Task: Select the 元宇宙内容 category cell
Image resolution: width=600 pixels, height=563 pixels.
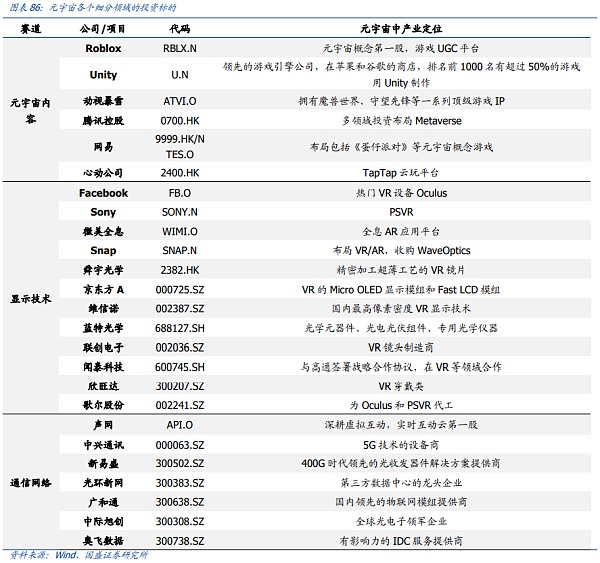Action: click(31, 111)
